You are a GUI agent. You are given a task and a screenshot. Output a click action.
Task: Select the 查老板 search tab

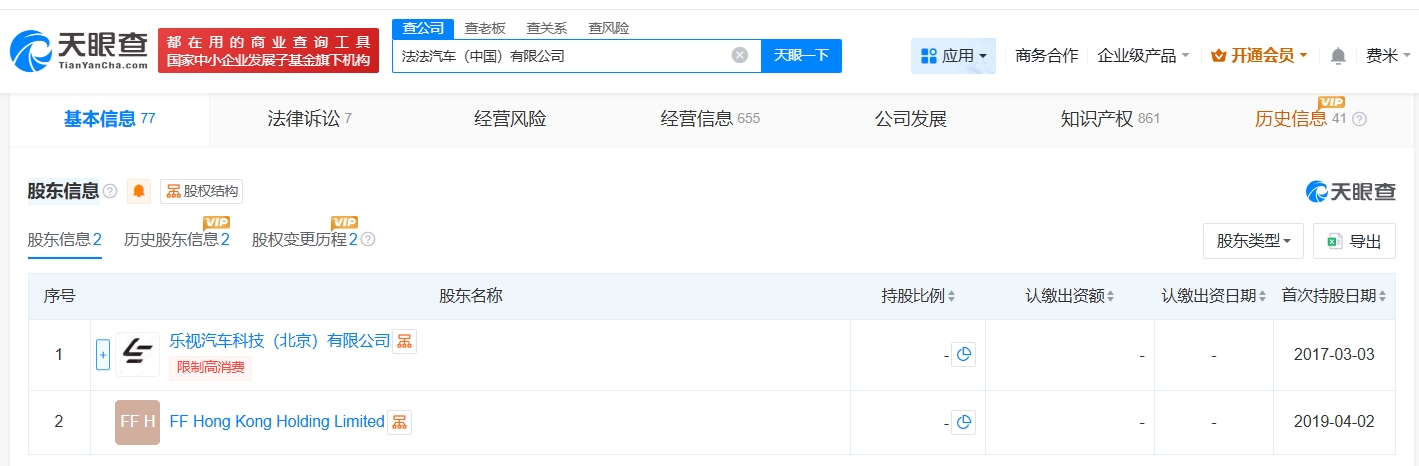pos(487,28)
